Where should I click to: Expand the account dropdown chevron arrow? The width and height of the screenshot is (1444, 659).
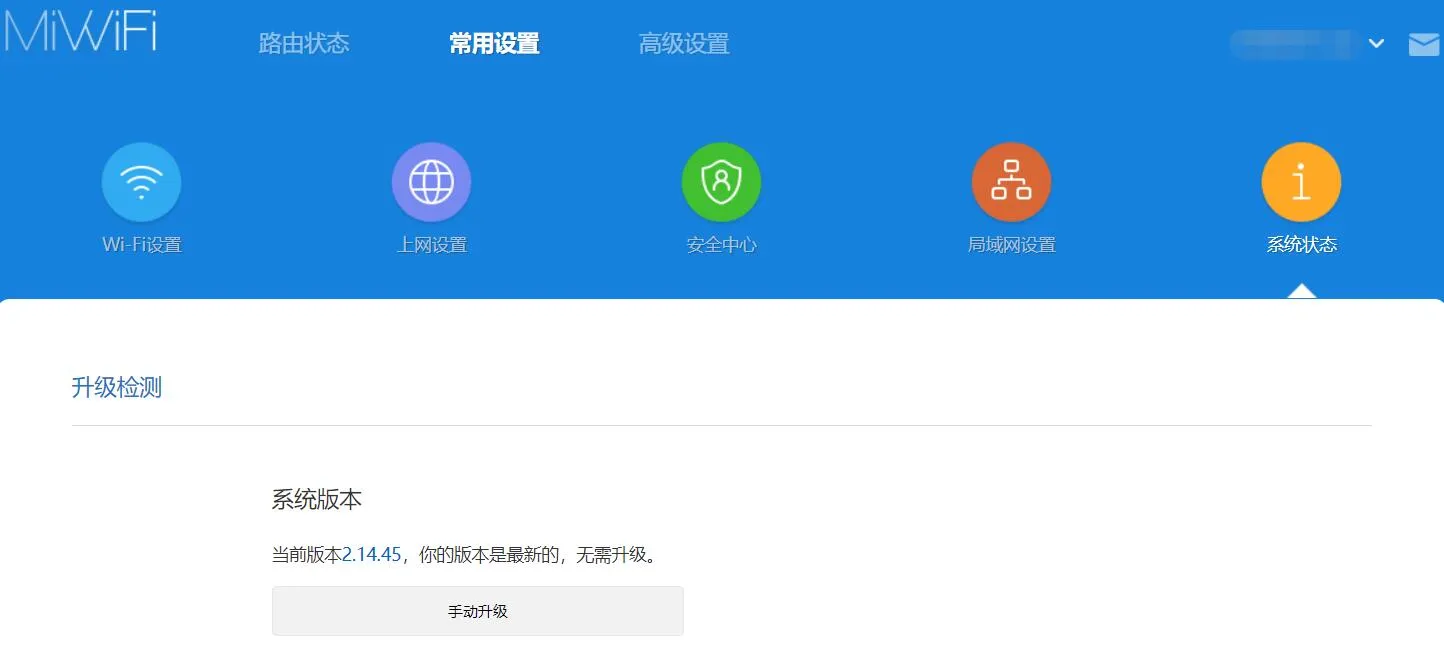click(x=1376, y=44)
